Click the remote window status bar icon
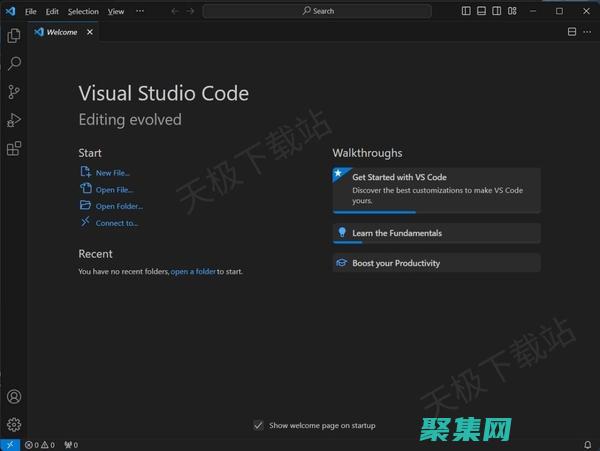600x451 pixels. 9,444
